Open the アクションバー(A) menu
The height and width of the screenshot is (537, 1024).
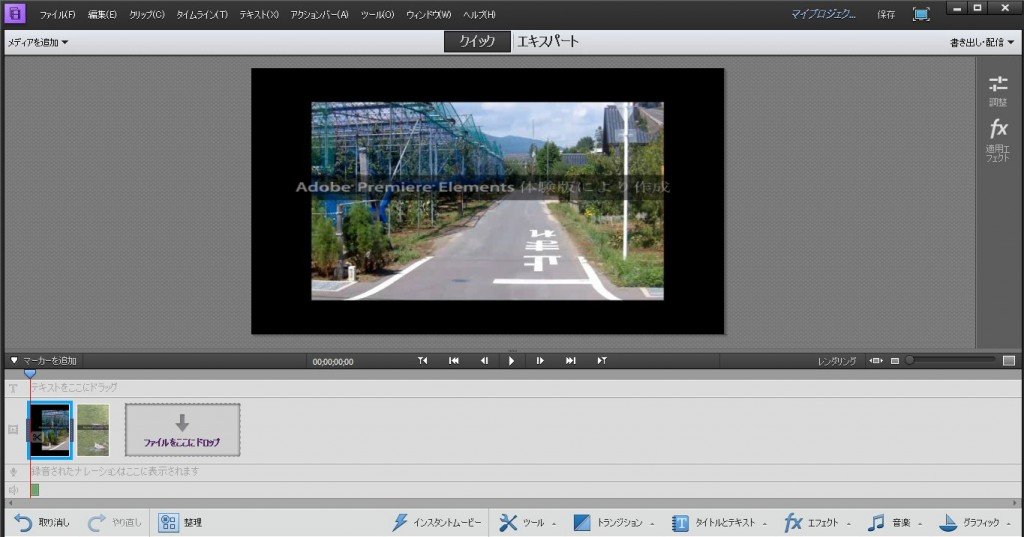(x=319, y=14)
